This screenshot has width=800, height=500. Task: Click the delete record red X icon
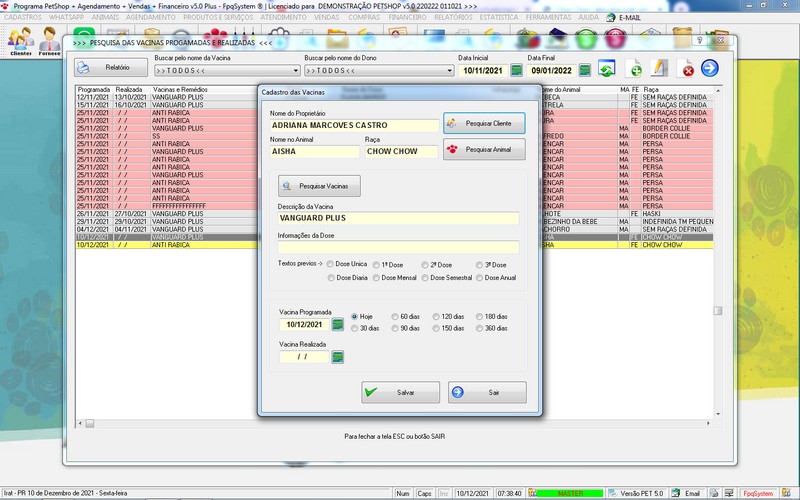(x=686, y=68)
